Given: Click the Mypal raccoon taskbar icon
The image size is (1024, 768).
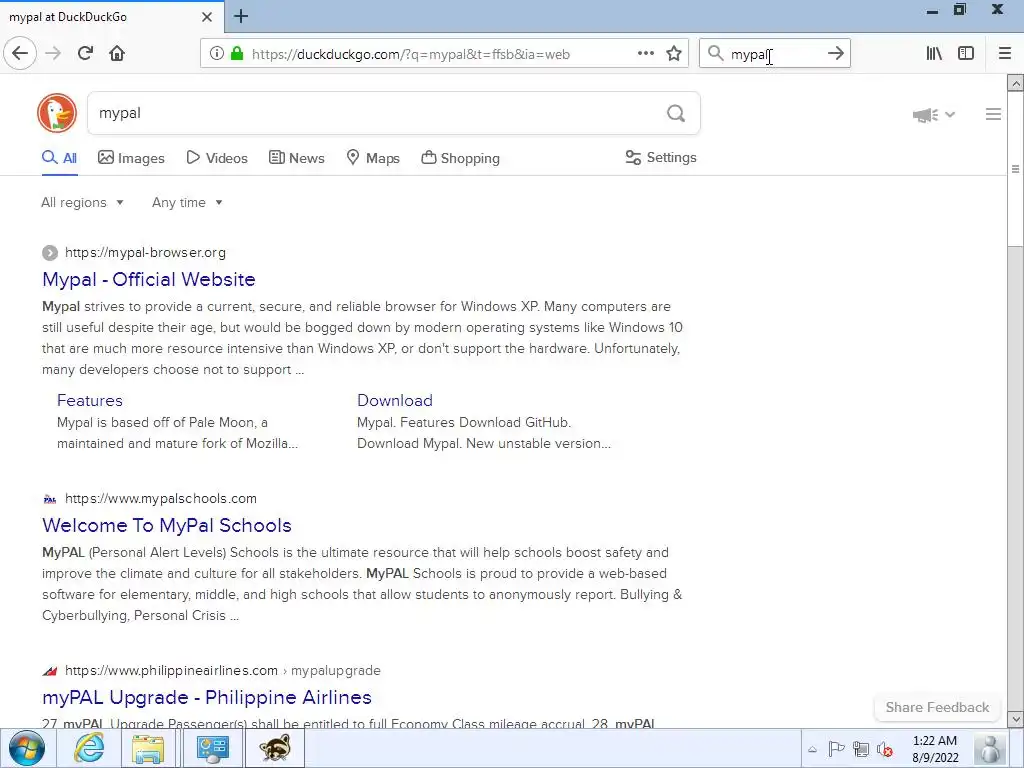Looking at the screenshot, I should [x=275, y=748].
